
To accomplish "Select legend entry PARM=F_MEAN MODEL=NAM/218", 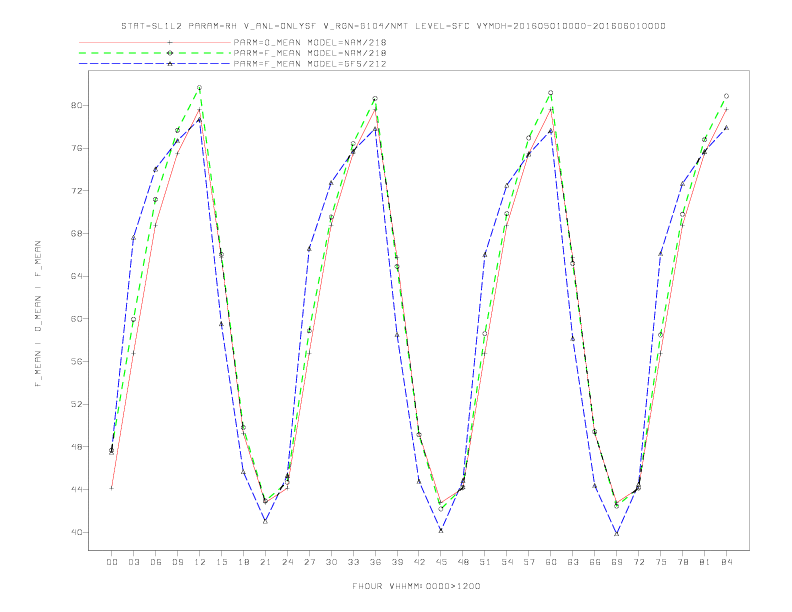I will pos(310,53).
